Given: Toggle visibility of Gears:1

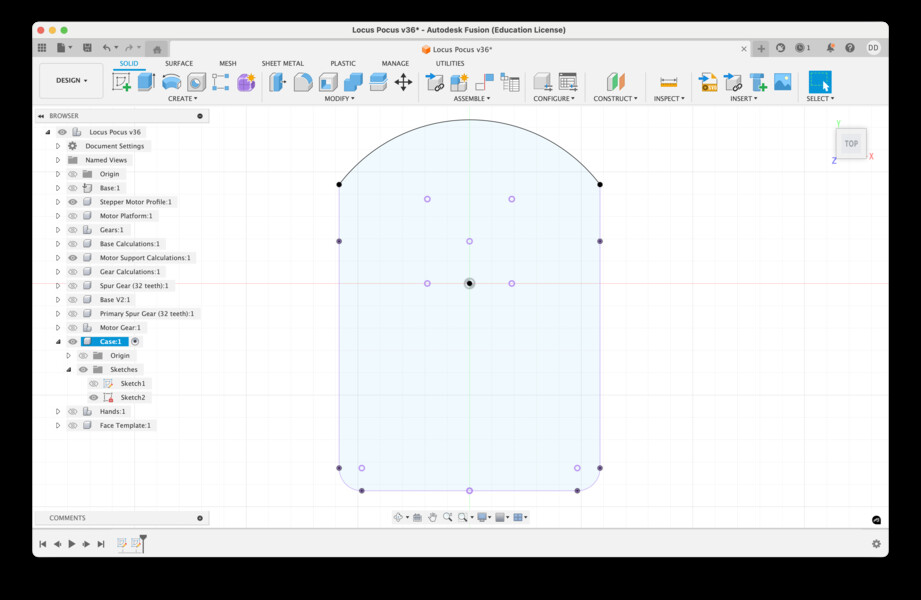Looking at the screenshot, I should (x=73, y=230).
